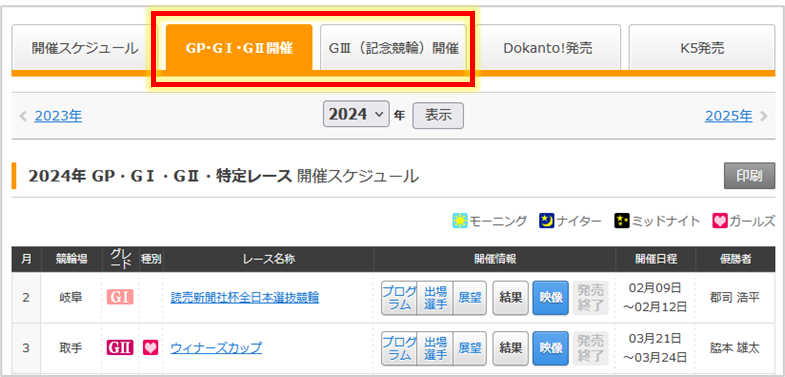The image size is (785, 377).
Task: Click the モーニング sun legend icon
Action: [460, 220]
